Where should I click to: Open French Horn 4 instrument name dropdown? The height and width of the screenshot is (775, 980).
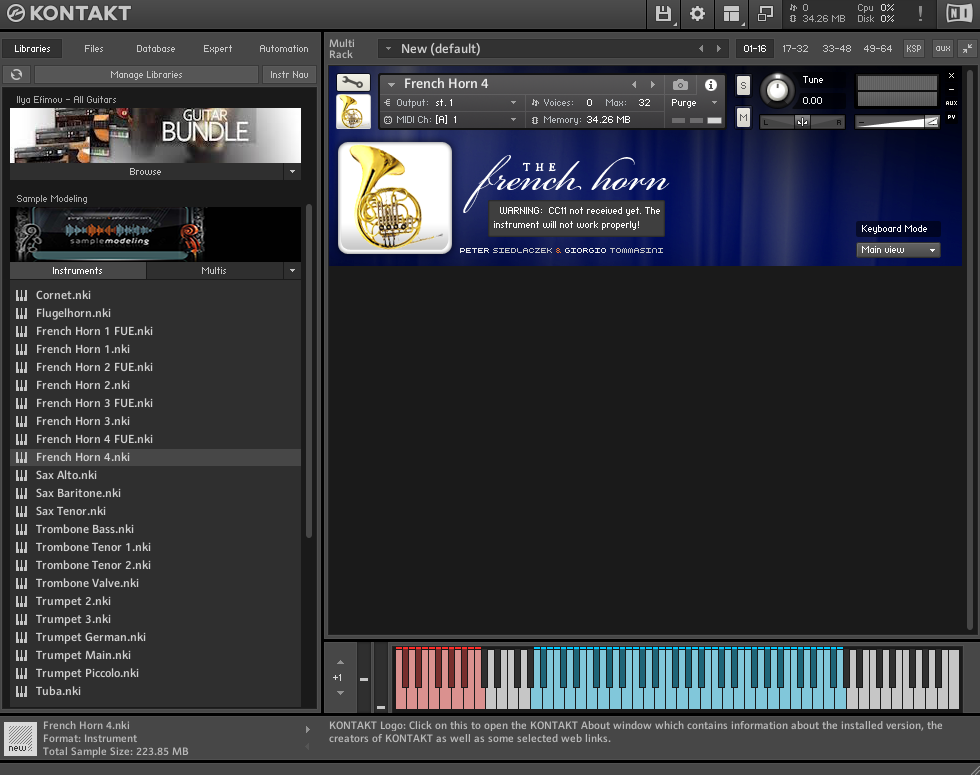point(391,84)
